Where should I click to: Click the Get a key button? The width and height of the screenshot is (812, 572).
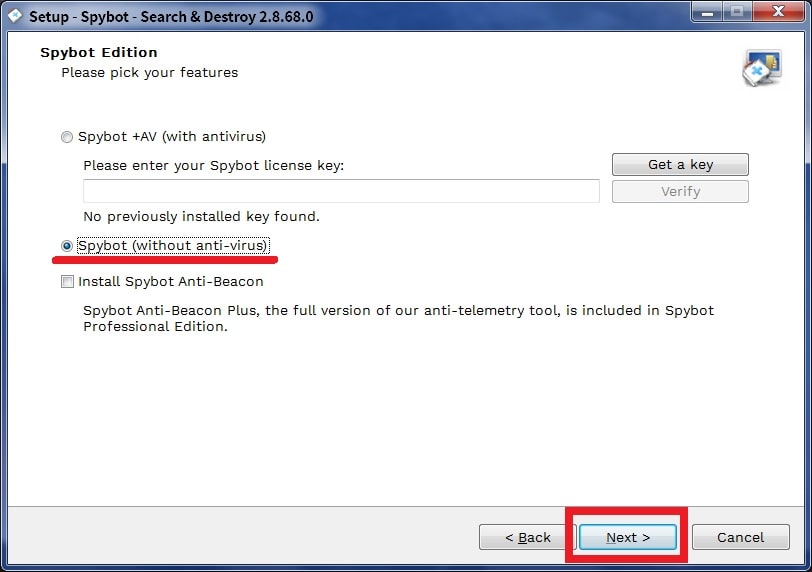(680, 165)
